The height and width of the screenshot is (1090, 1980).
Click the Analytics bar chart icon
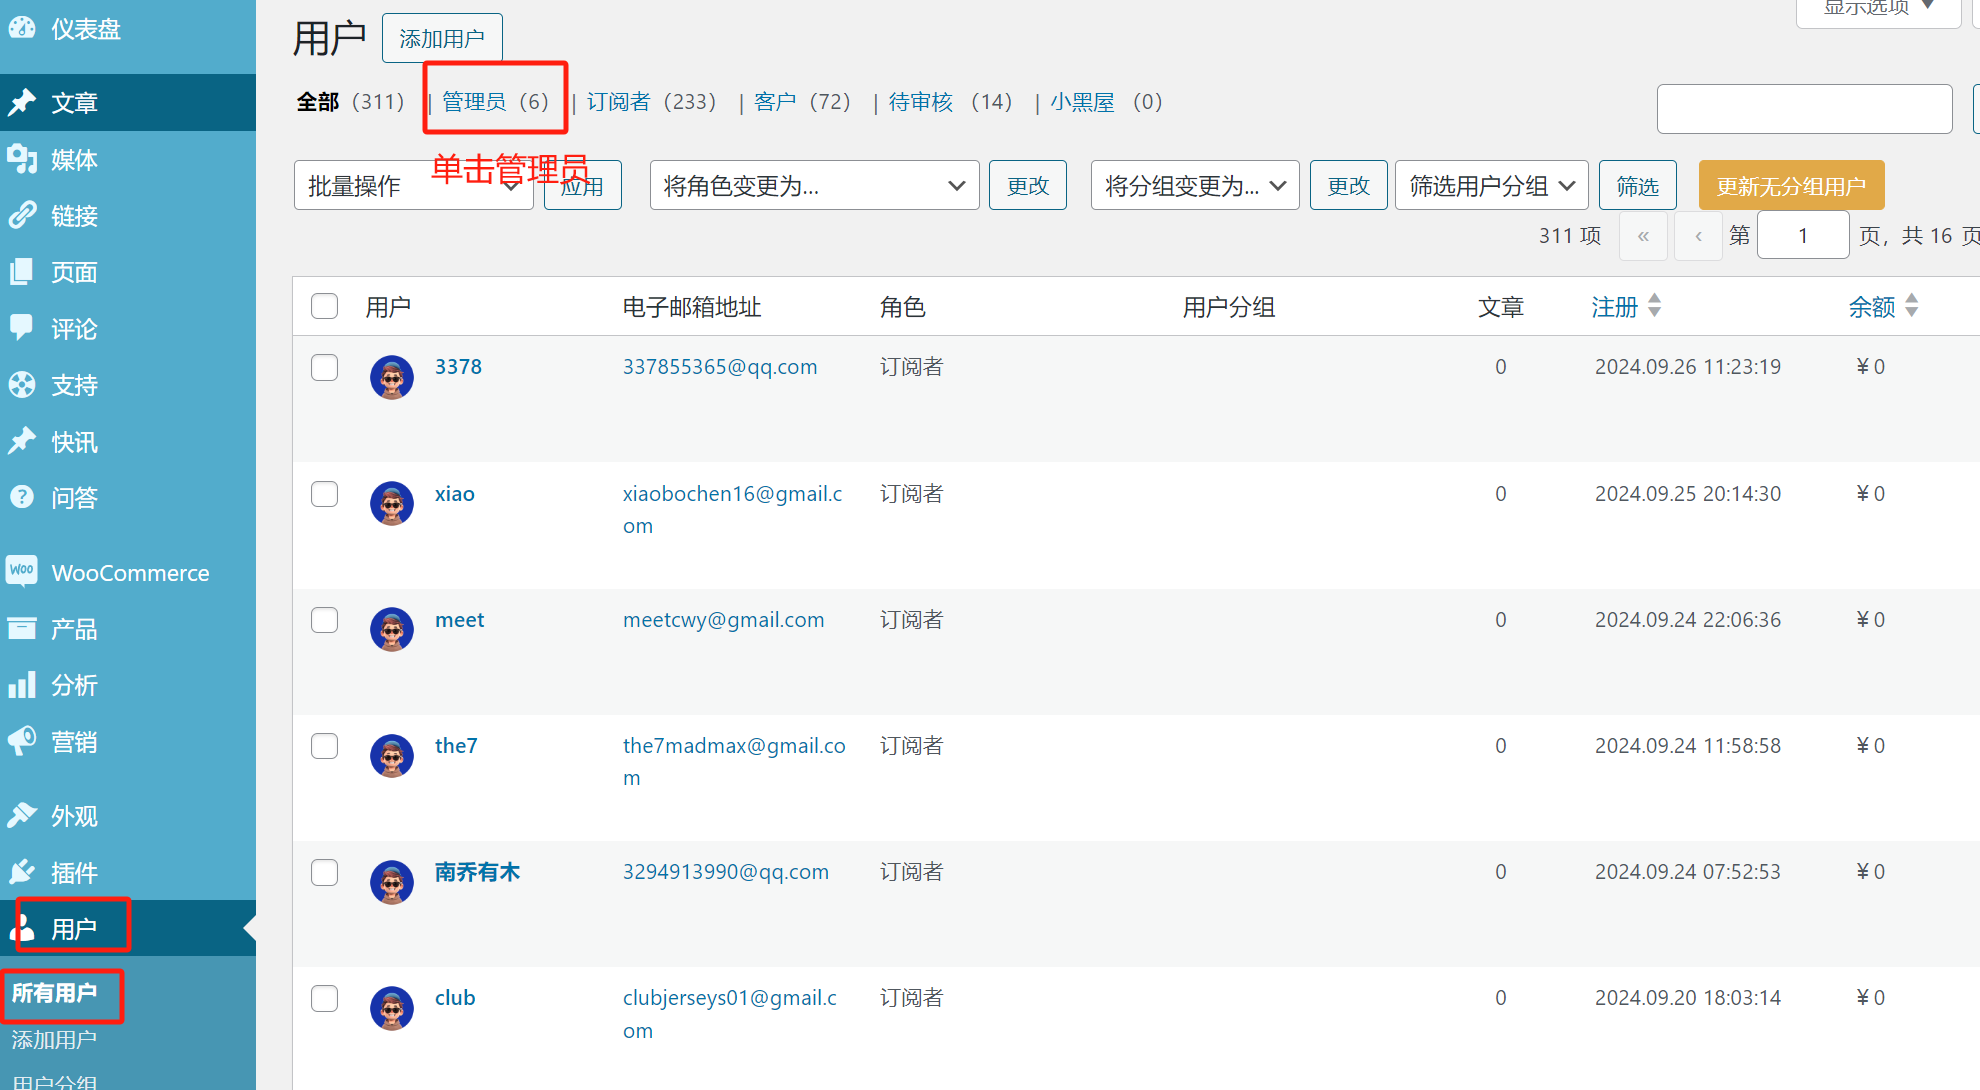click(22, 685)
